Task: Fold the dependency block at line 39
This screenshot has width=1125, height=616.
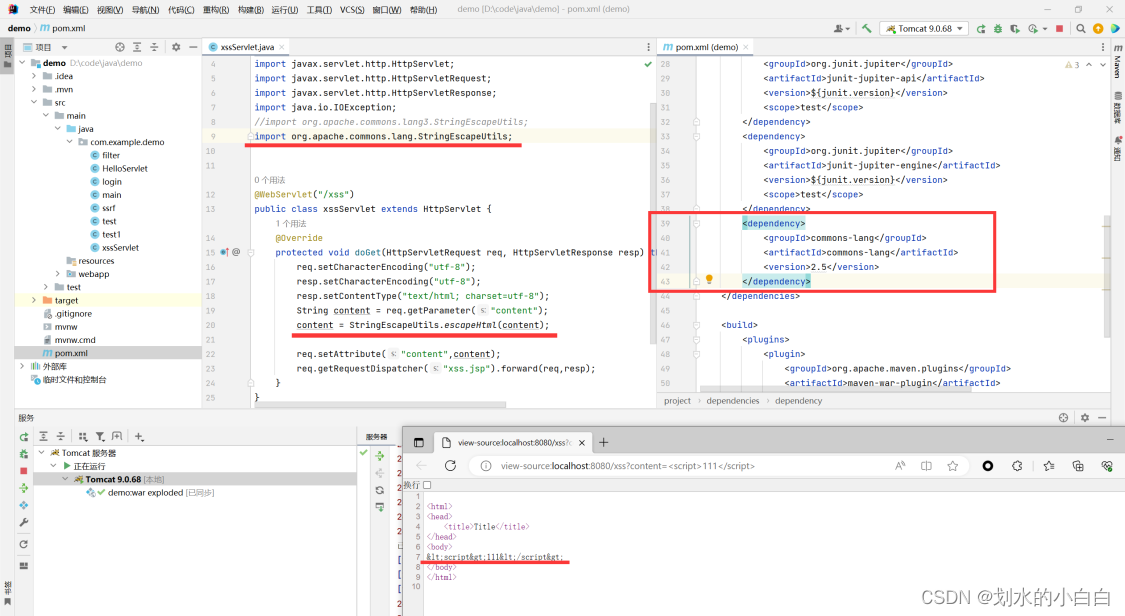Action: (696, 224)
